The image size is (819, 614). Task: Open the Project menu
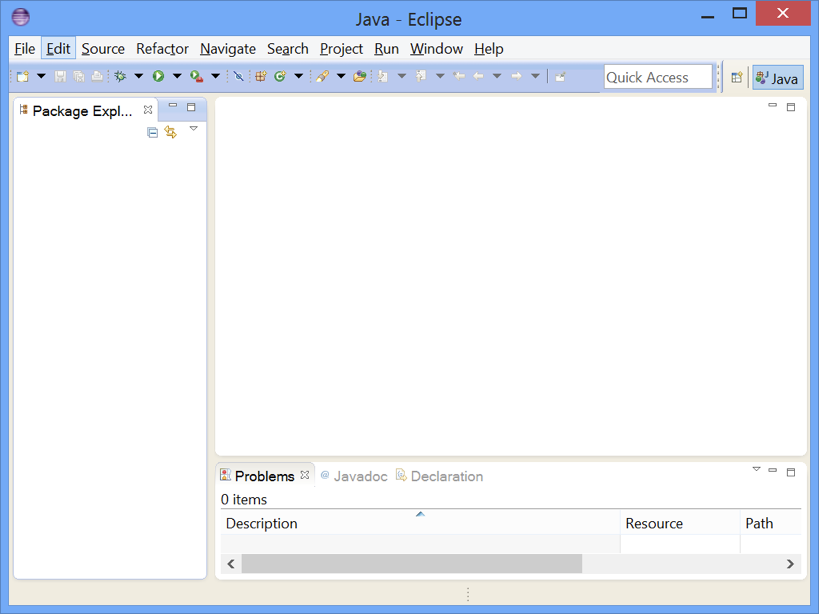pos(341,49)
